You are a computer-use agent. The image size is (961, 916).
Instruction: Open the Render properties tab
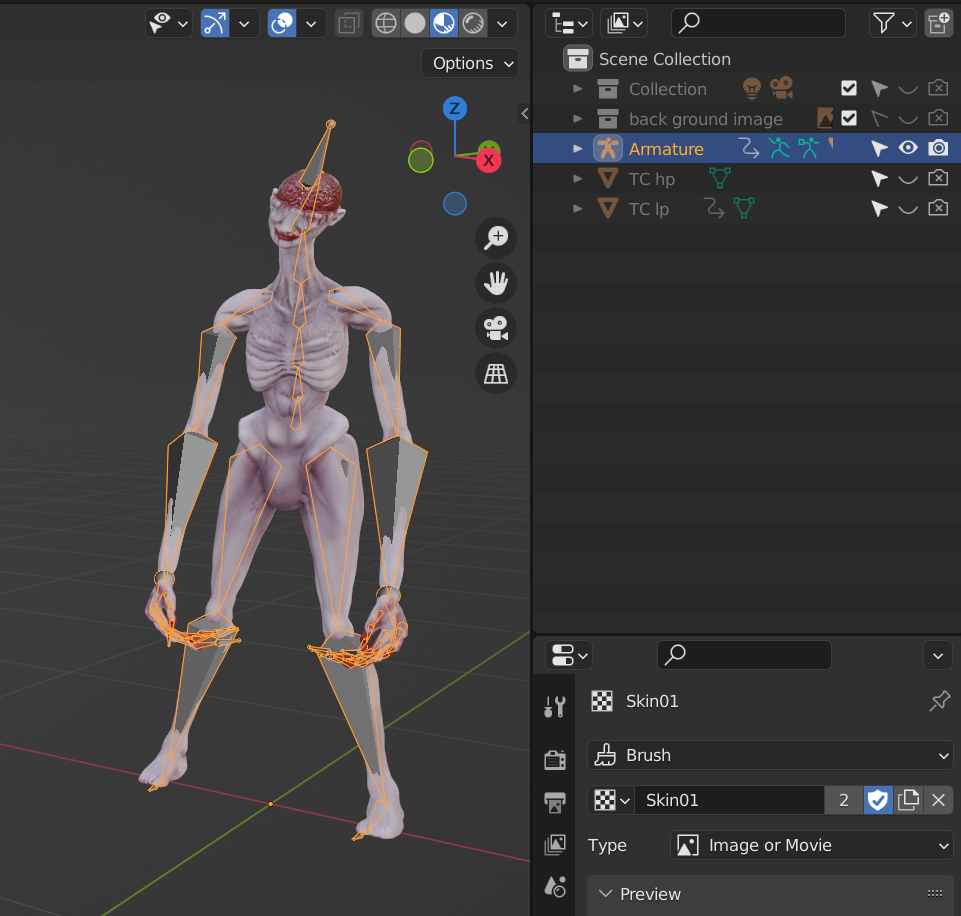click(x=555, y=760)
